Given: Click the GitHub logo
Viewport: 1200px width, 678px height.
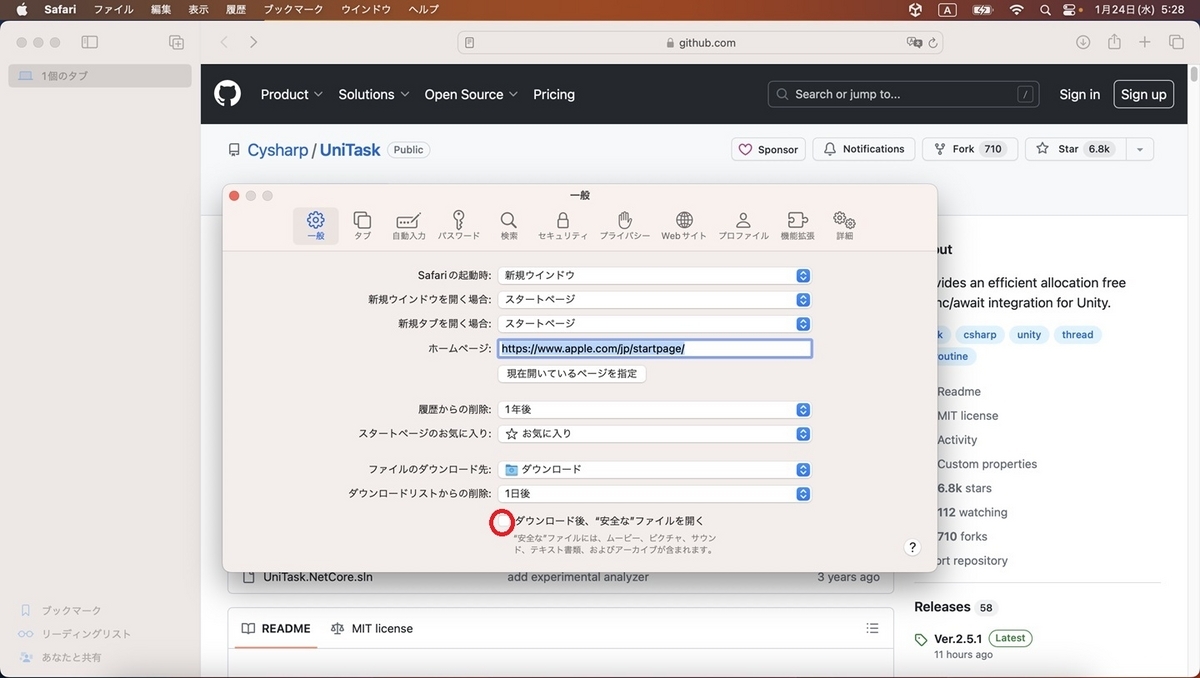Looking at the screenshot, I should pos(228,94).
